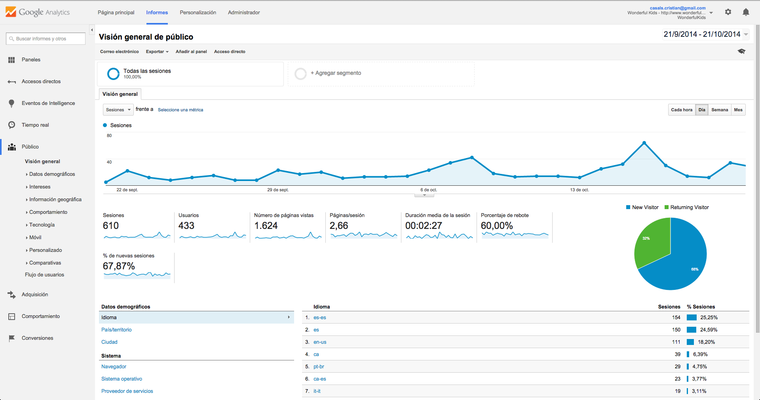Switch chart to Semana view
760x400 pixels.
720,110
